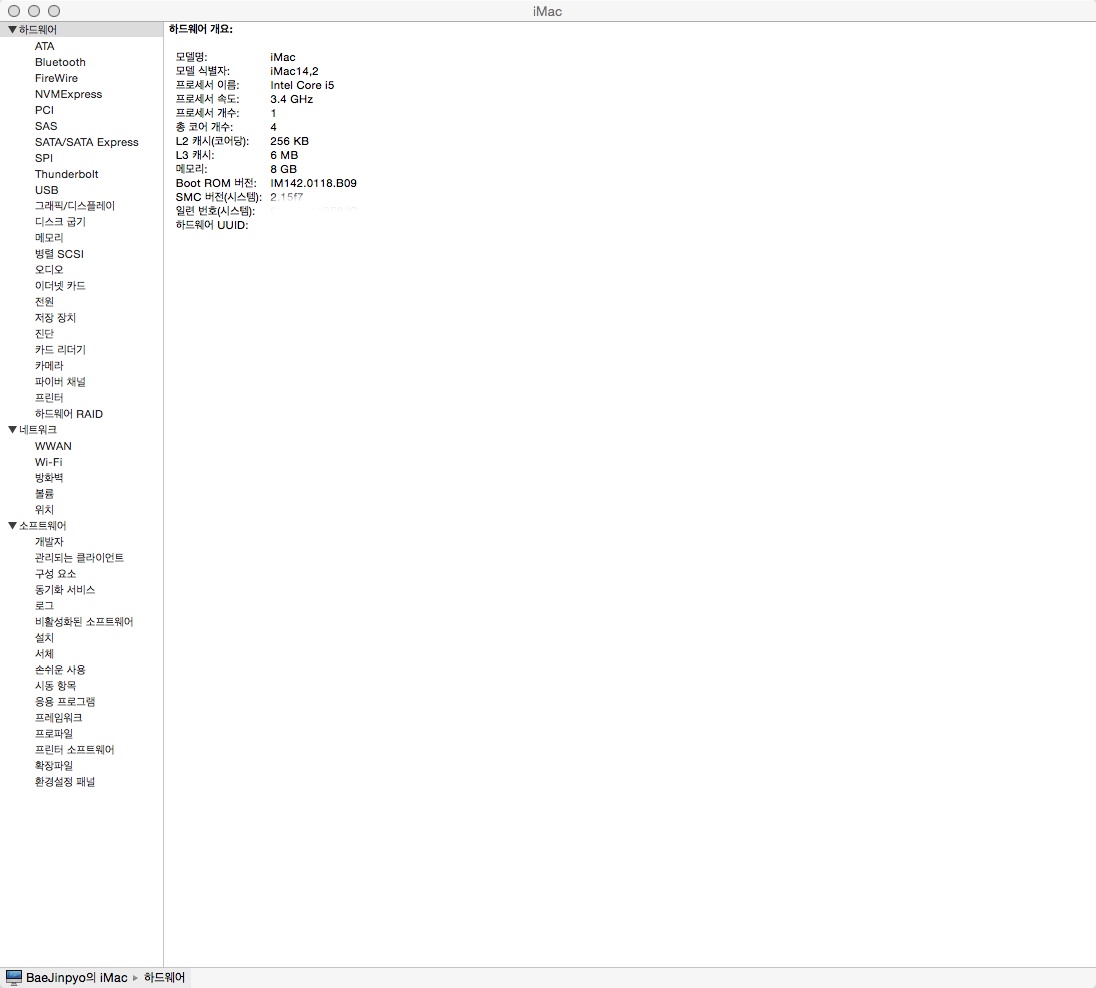Open the 저장 장치 entry

tap(55, 318)
